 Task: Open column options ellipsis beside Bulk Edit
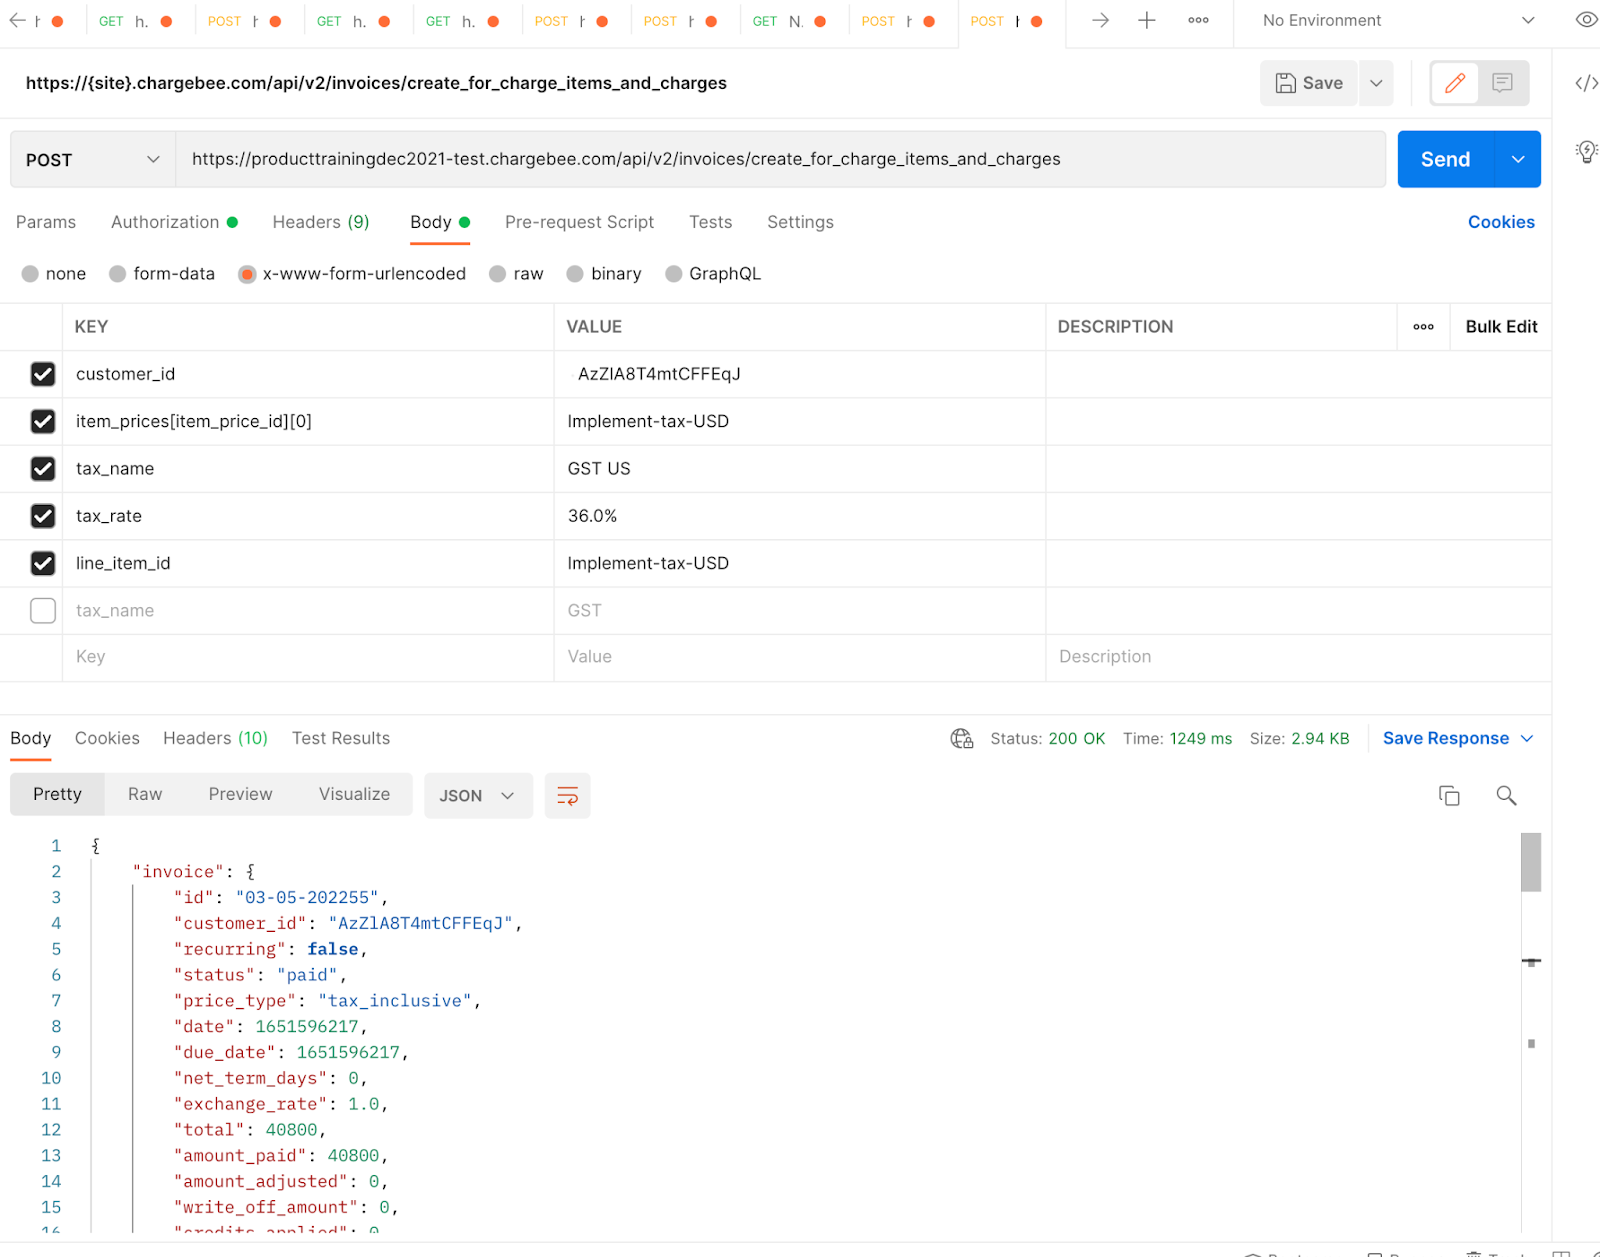[1423, 327]
